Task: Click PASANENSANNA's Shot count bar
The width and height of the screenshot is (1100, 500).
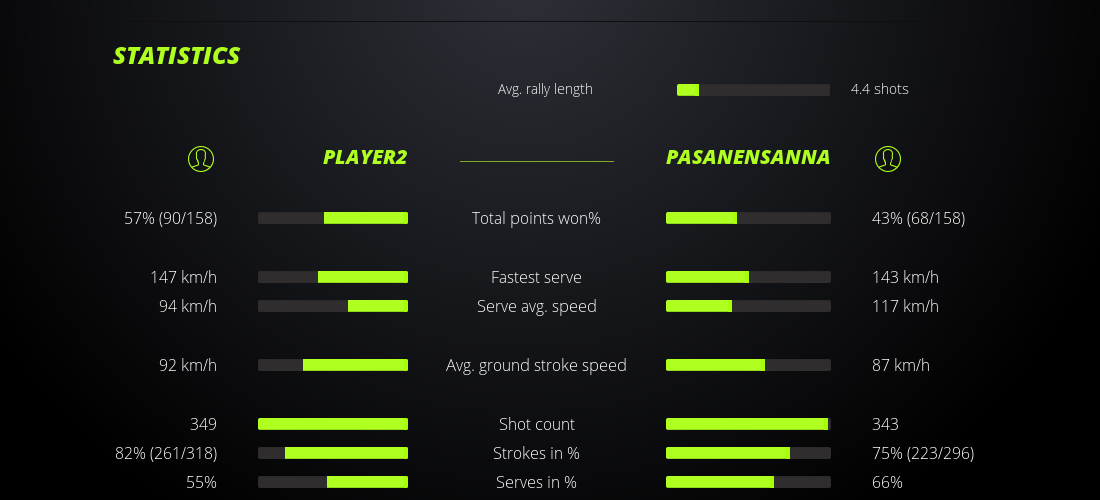Action: tap(748, 424)
